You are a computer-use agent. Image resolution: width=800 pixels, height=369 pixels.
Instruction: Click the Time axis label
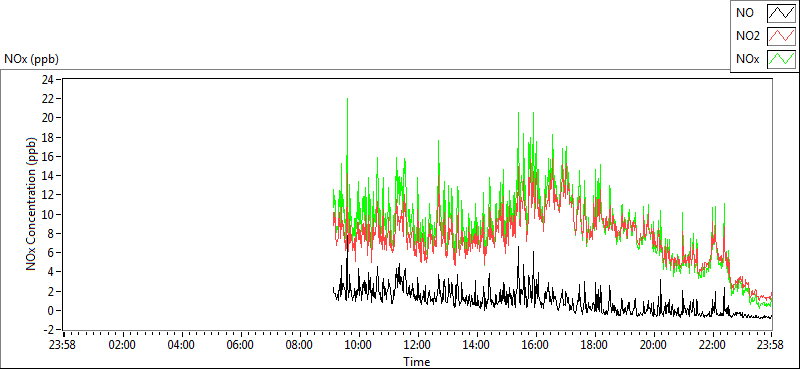417,362
